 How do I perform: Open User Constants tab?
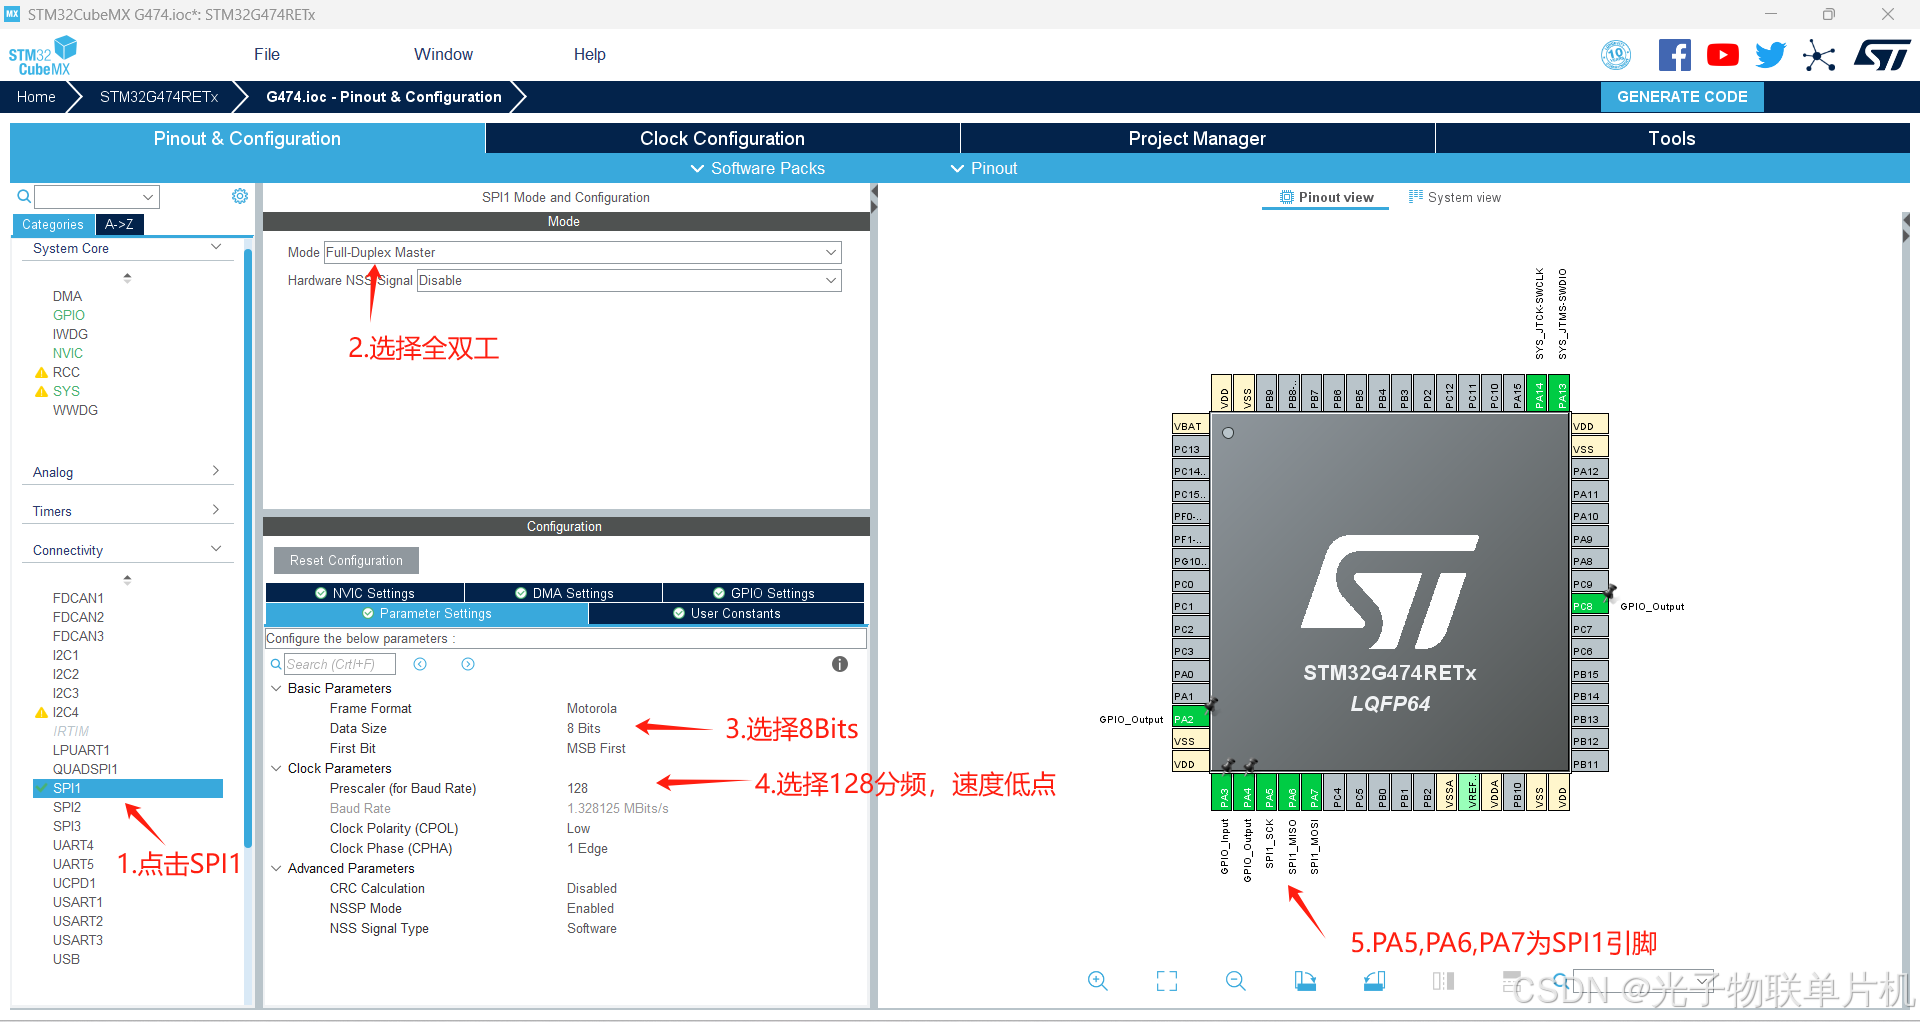[726, 613]
